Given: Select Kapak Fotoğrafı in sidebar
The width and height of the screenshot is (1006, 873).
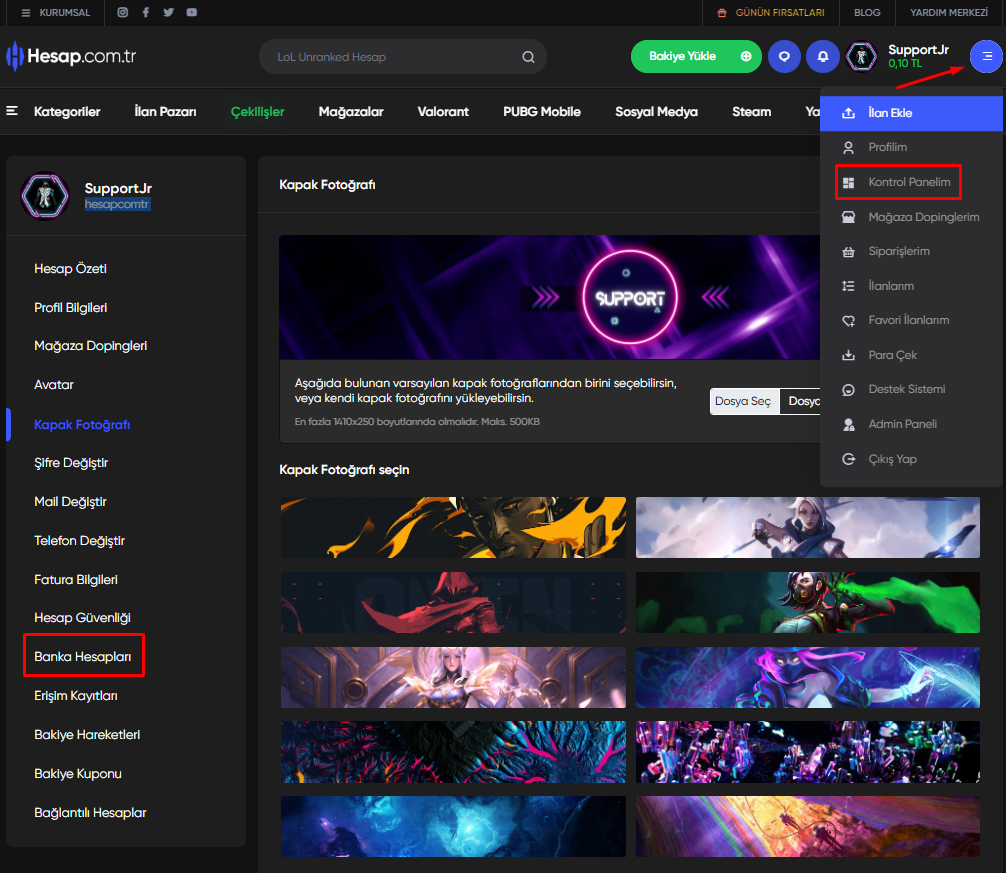Looking at the screenshot, I should tap(82, 425).
